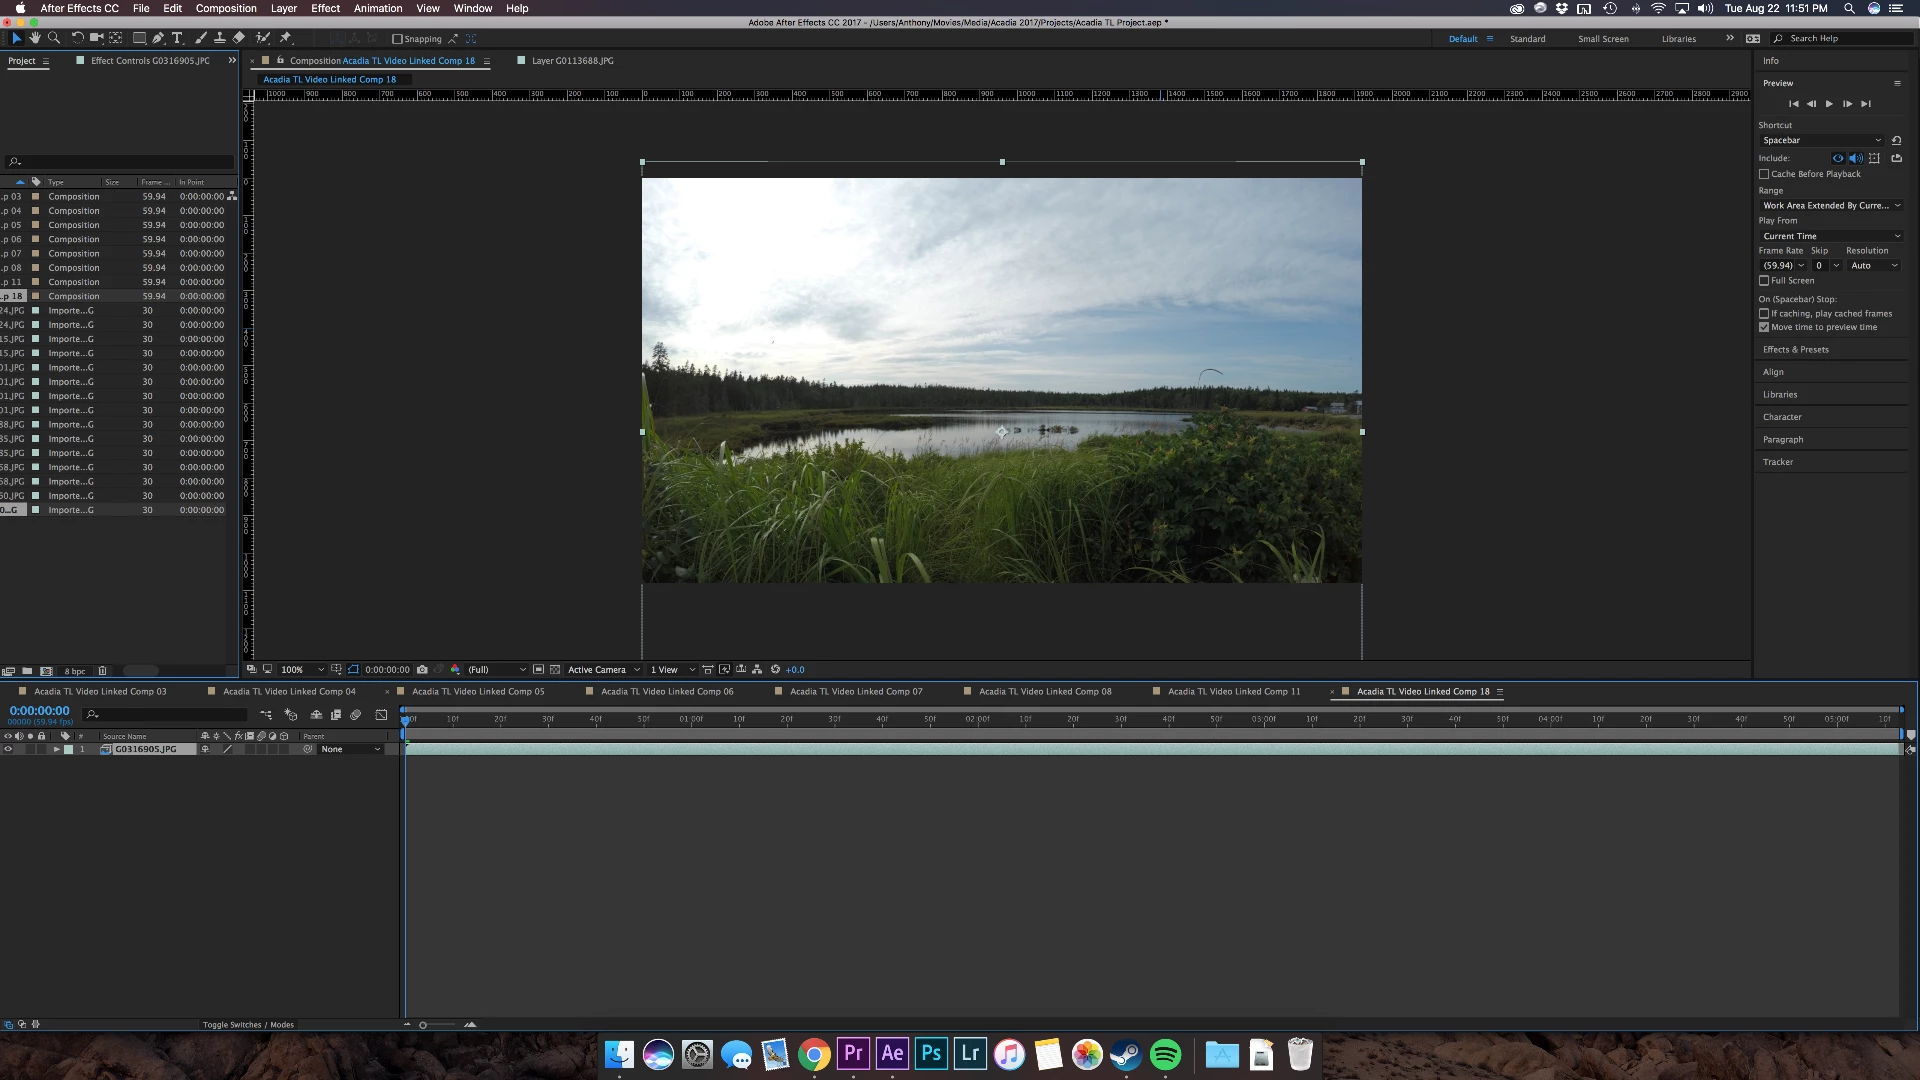
Task: Select the Puppet Pin tool
Action: coord(285,38)
